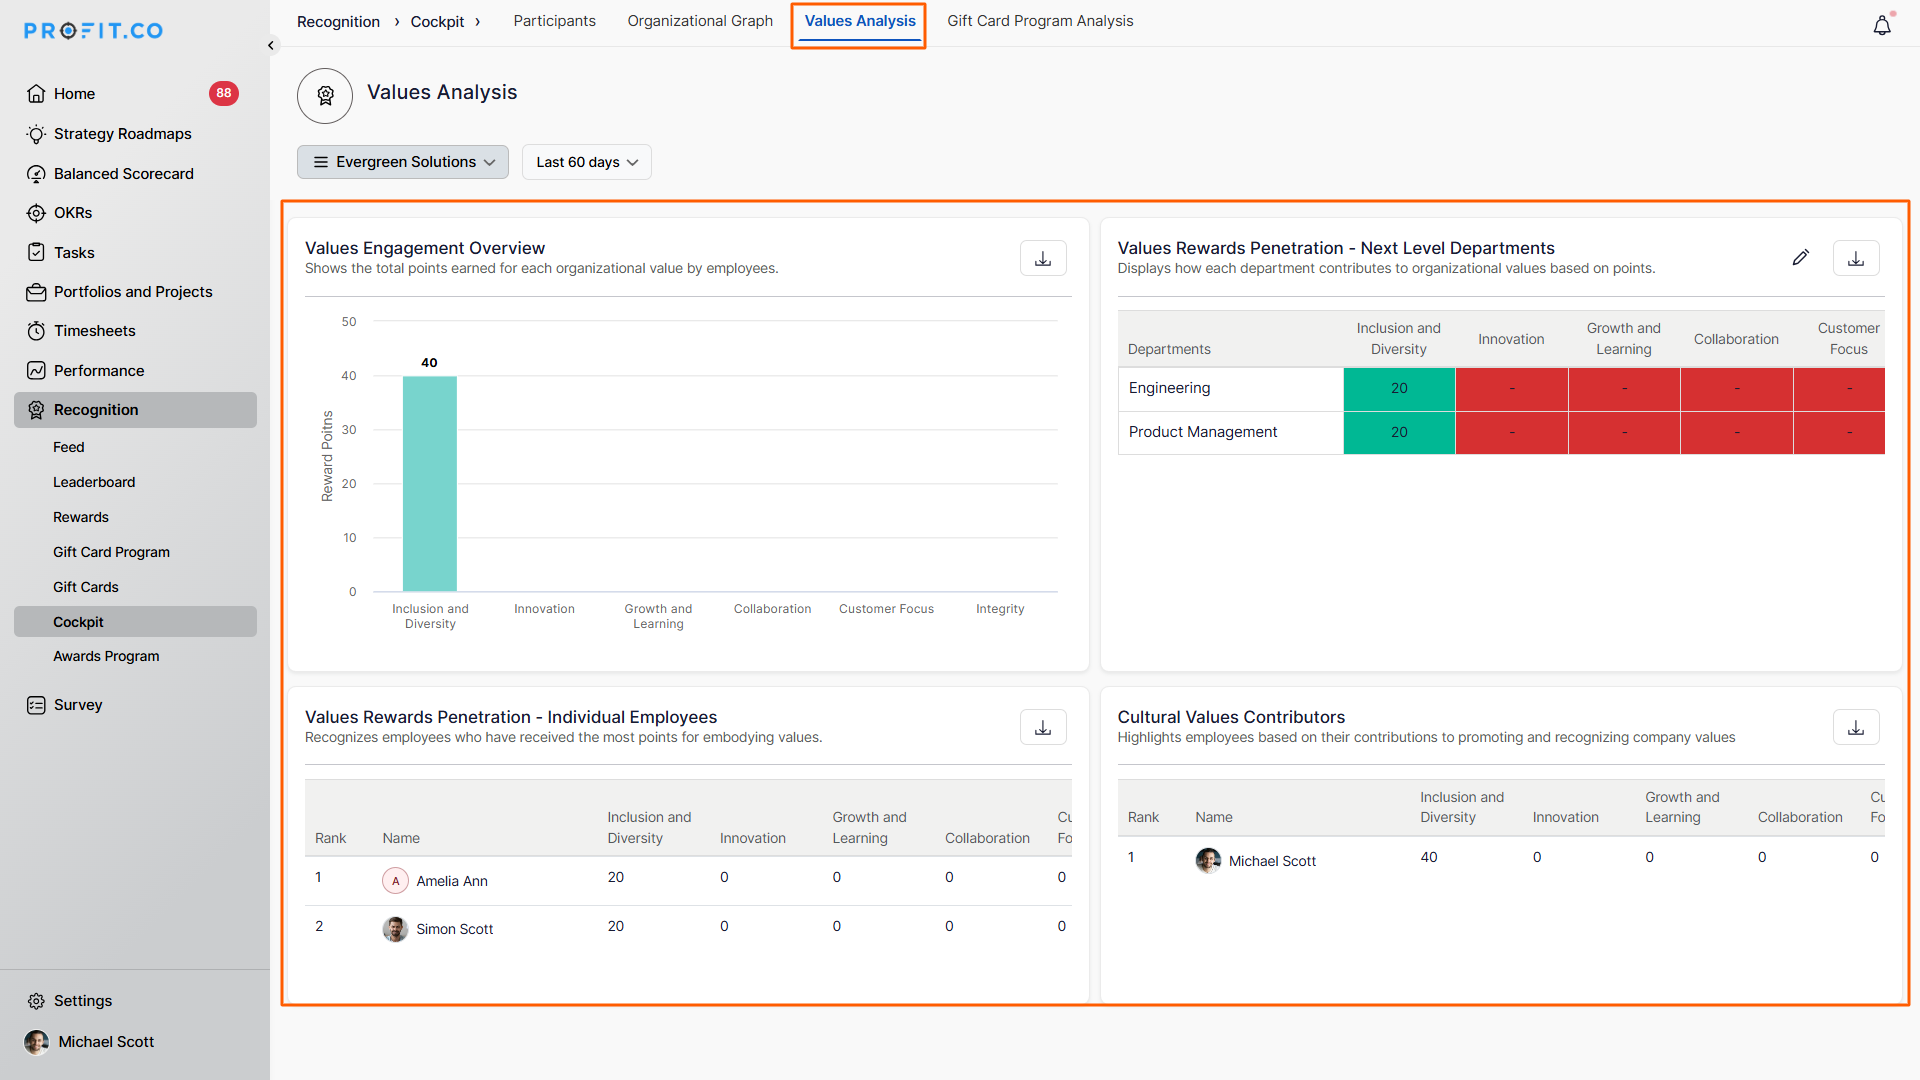1920x1080 pixels.
Task: Open the OKRs section from the sidebar
Action: click(x=73, y=213)
